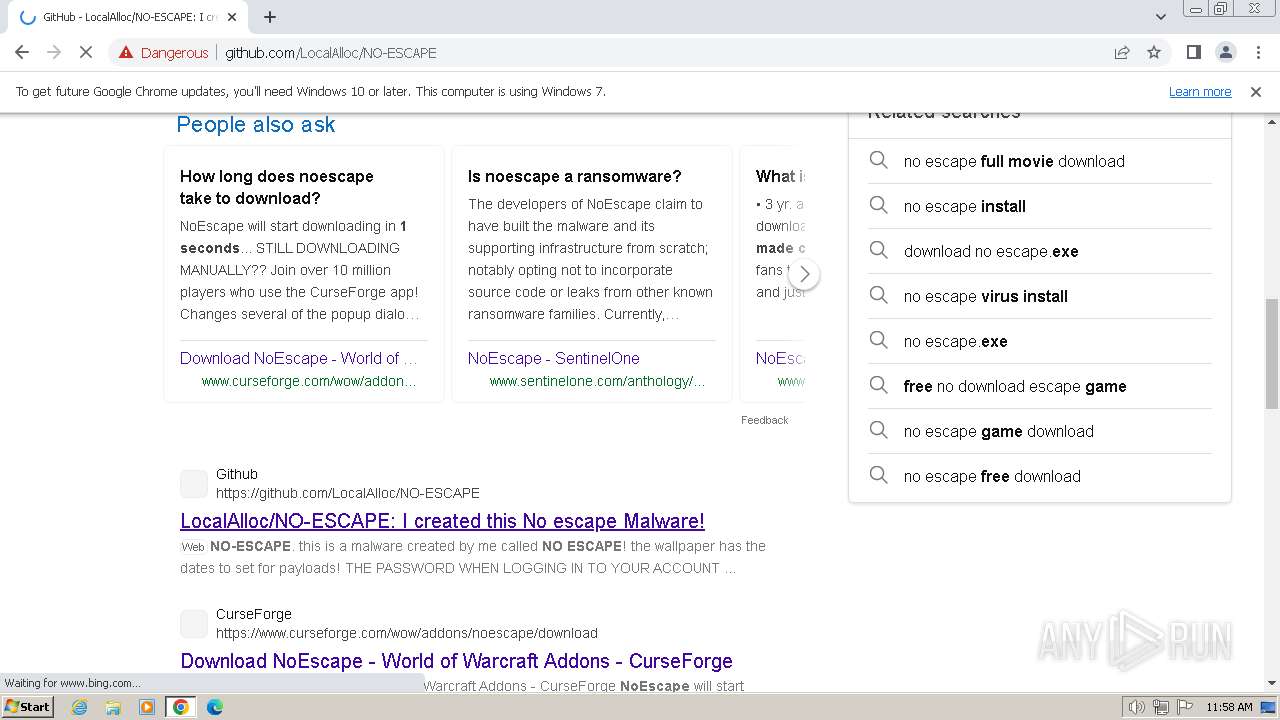Launch Internet Explorer from taskbar

click(x=79, y=707)
